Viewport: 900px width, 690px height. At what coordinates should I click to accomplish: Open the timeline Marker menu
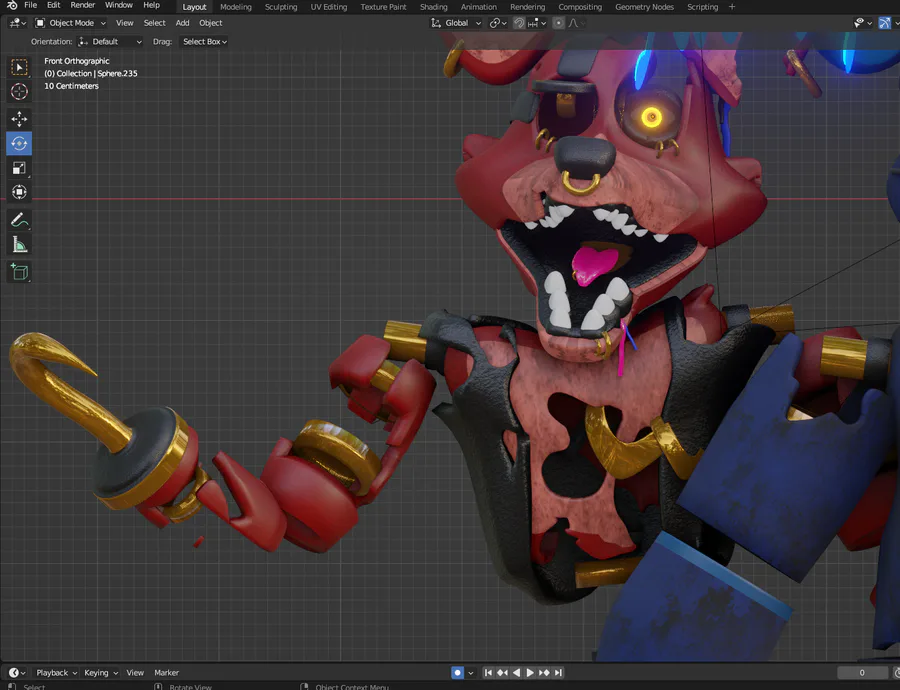pyautogui.click(x=166, y=673)
